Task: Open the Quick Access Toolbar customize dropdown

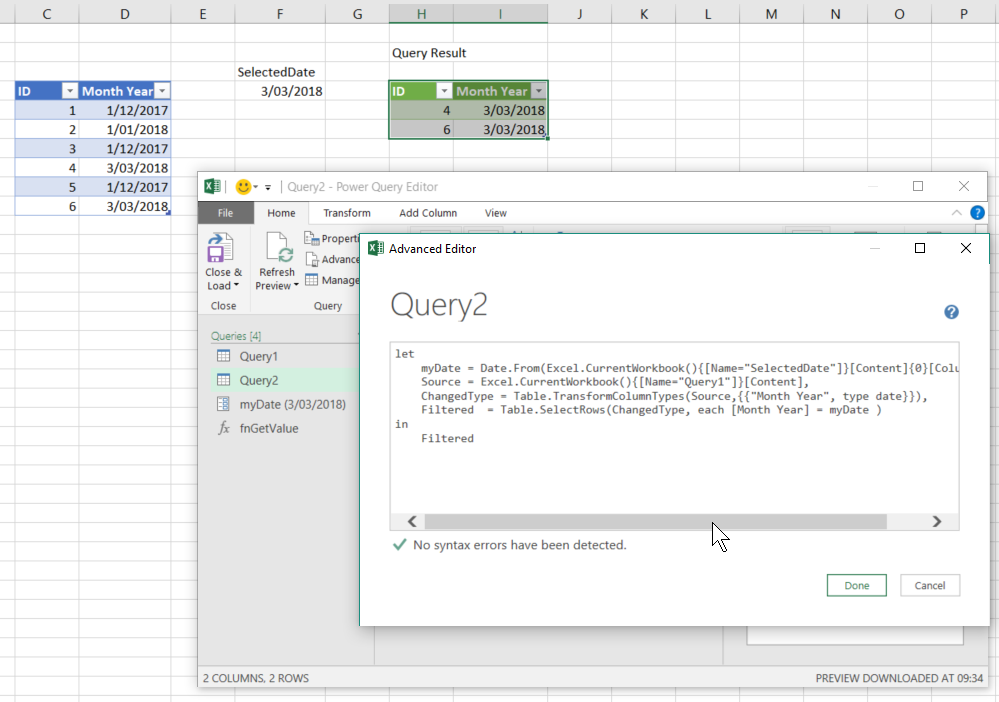Action: point(268,187)
